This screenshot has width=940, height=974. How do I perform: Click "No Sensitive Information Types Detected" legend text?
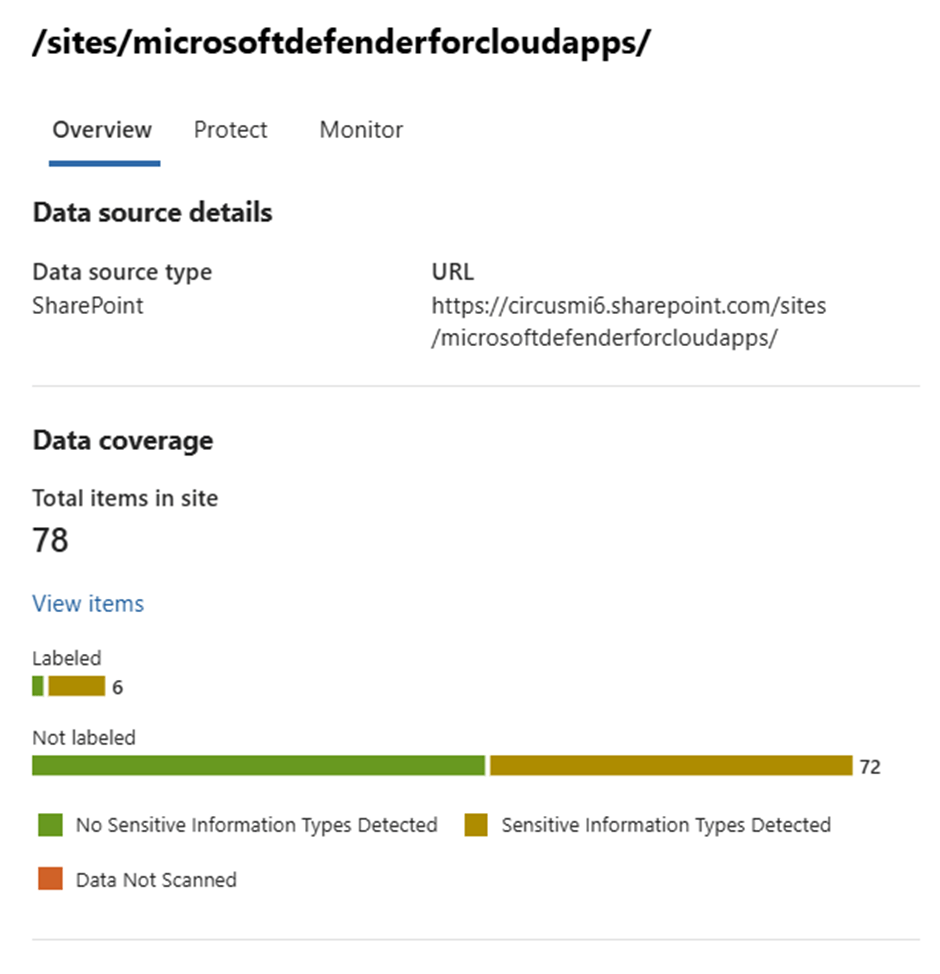256,825
